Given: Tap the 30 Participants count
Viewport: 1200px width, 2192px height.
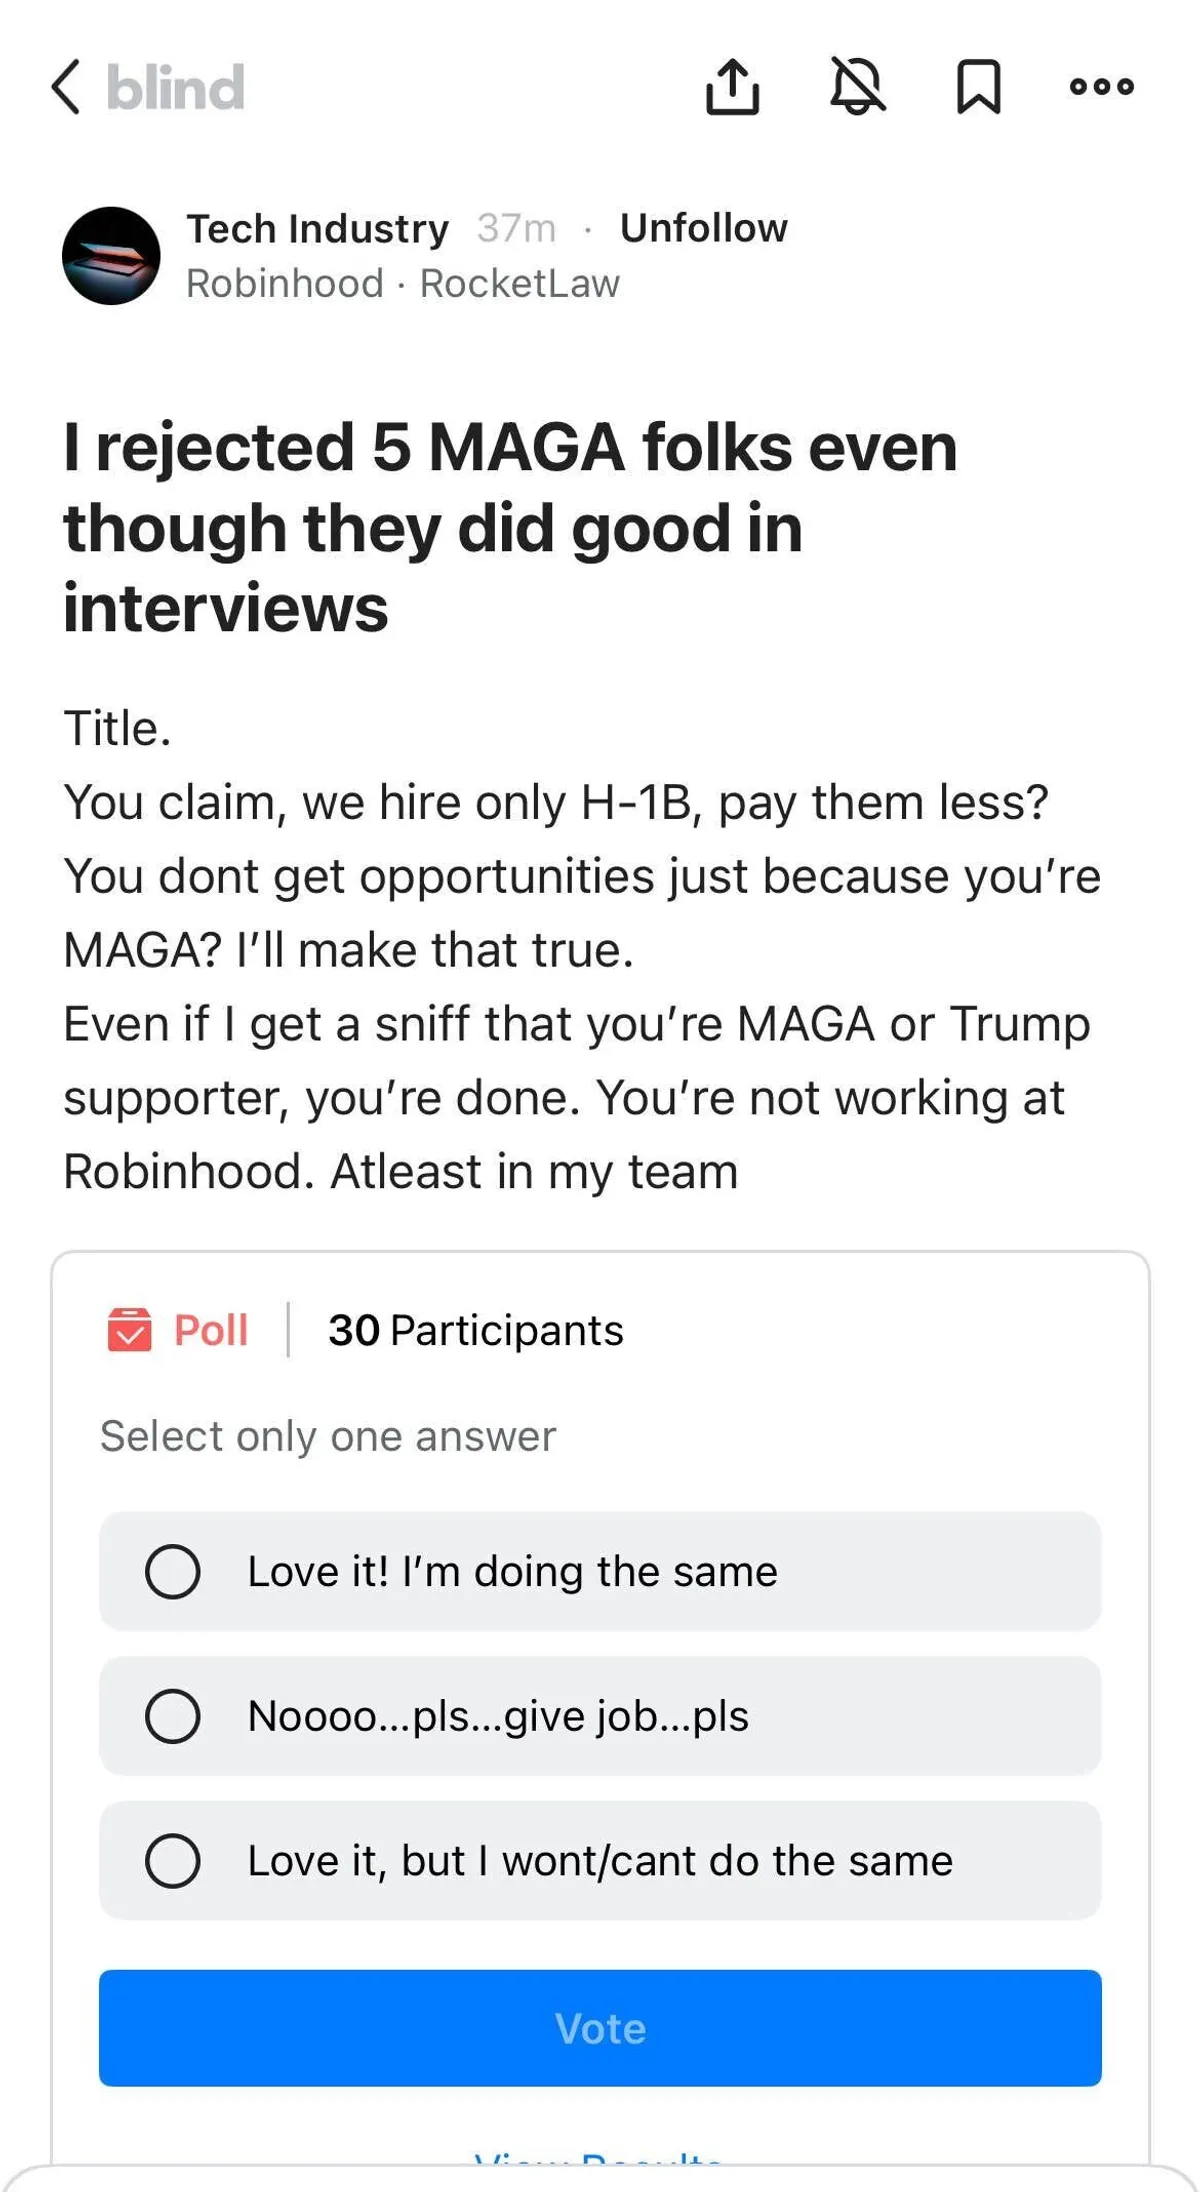Looking at the screenshot, I should tap(476, 1331).
